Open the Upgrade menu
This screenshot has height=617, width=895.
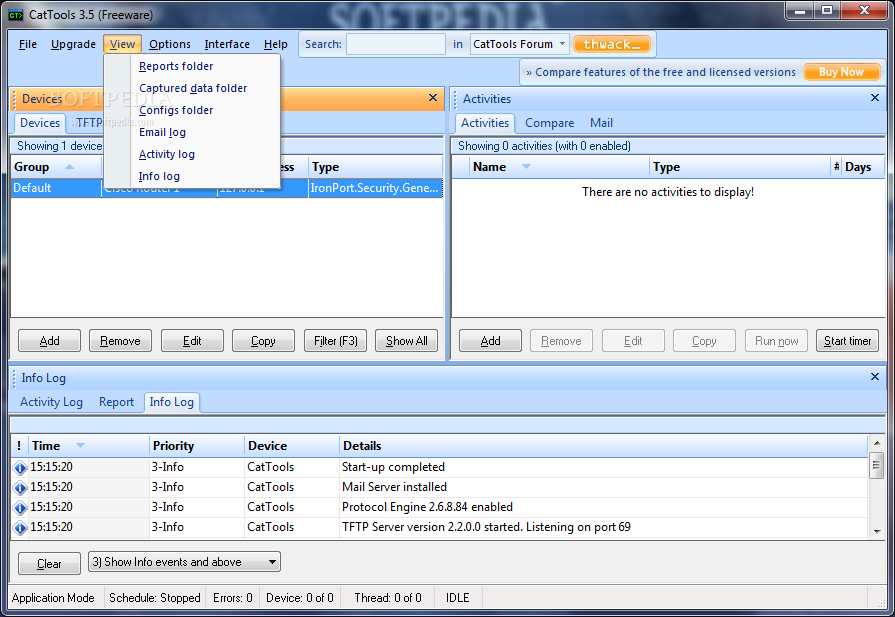(73, 45)
